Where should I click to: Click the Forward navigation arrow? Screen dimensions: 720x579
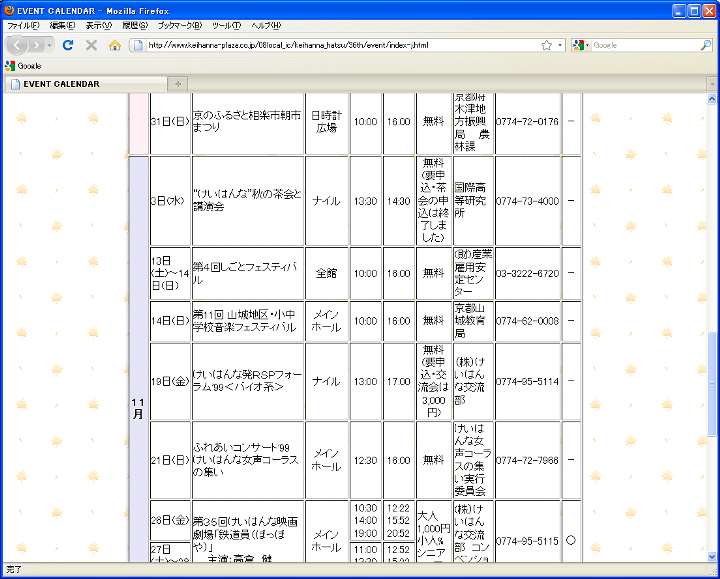[37, 45]
